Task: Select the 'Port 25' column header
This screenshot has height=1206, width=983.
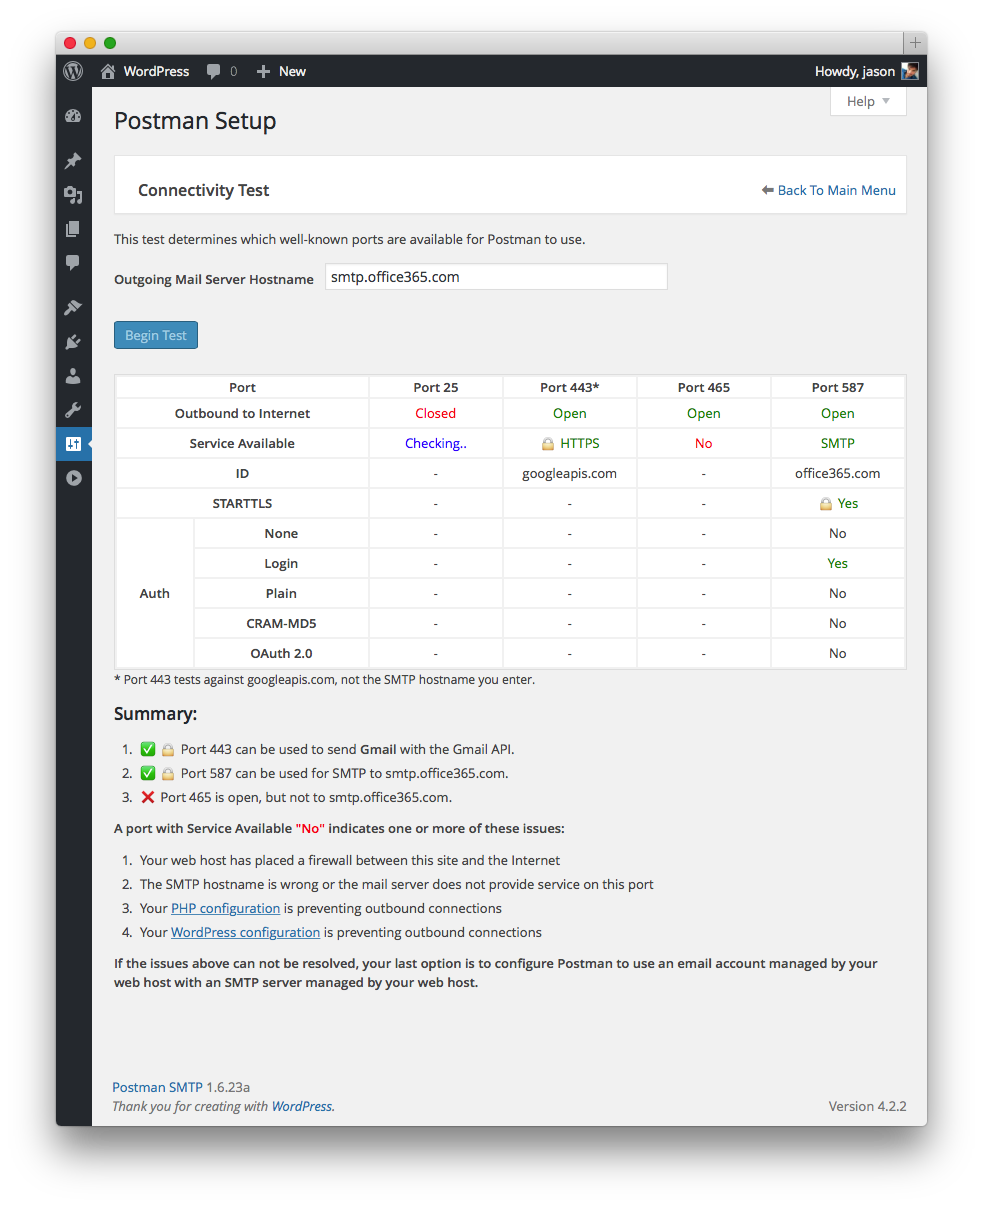Action: click(x=436, y=387)
